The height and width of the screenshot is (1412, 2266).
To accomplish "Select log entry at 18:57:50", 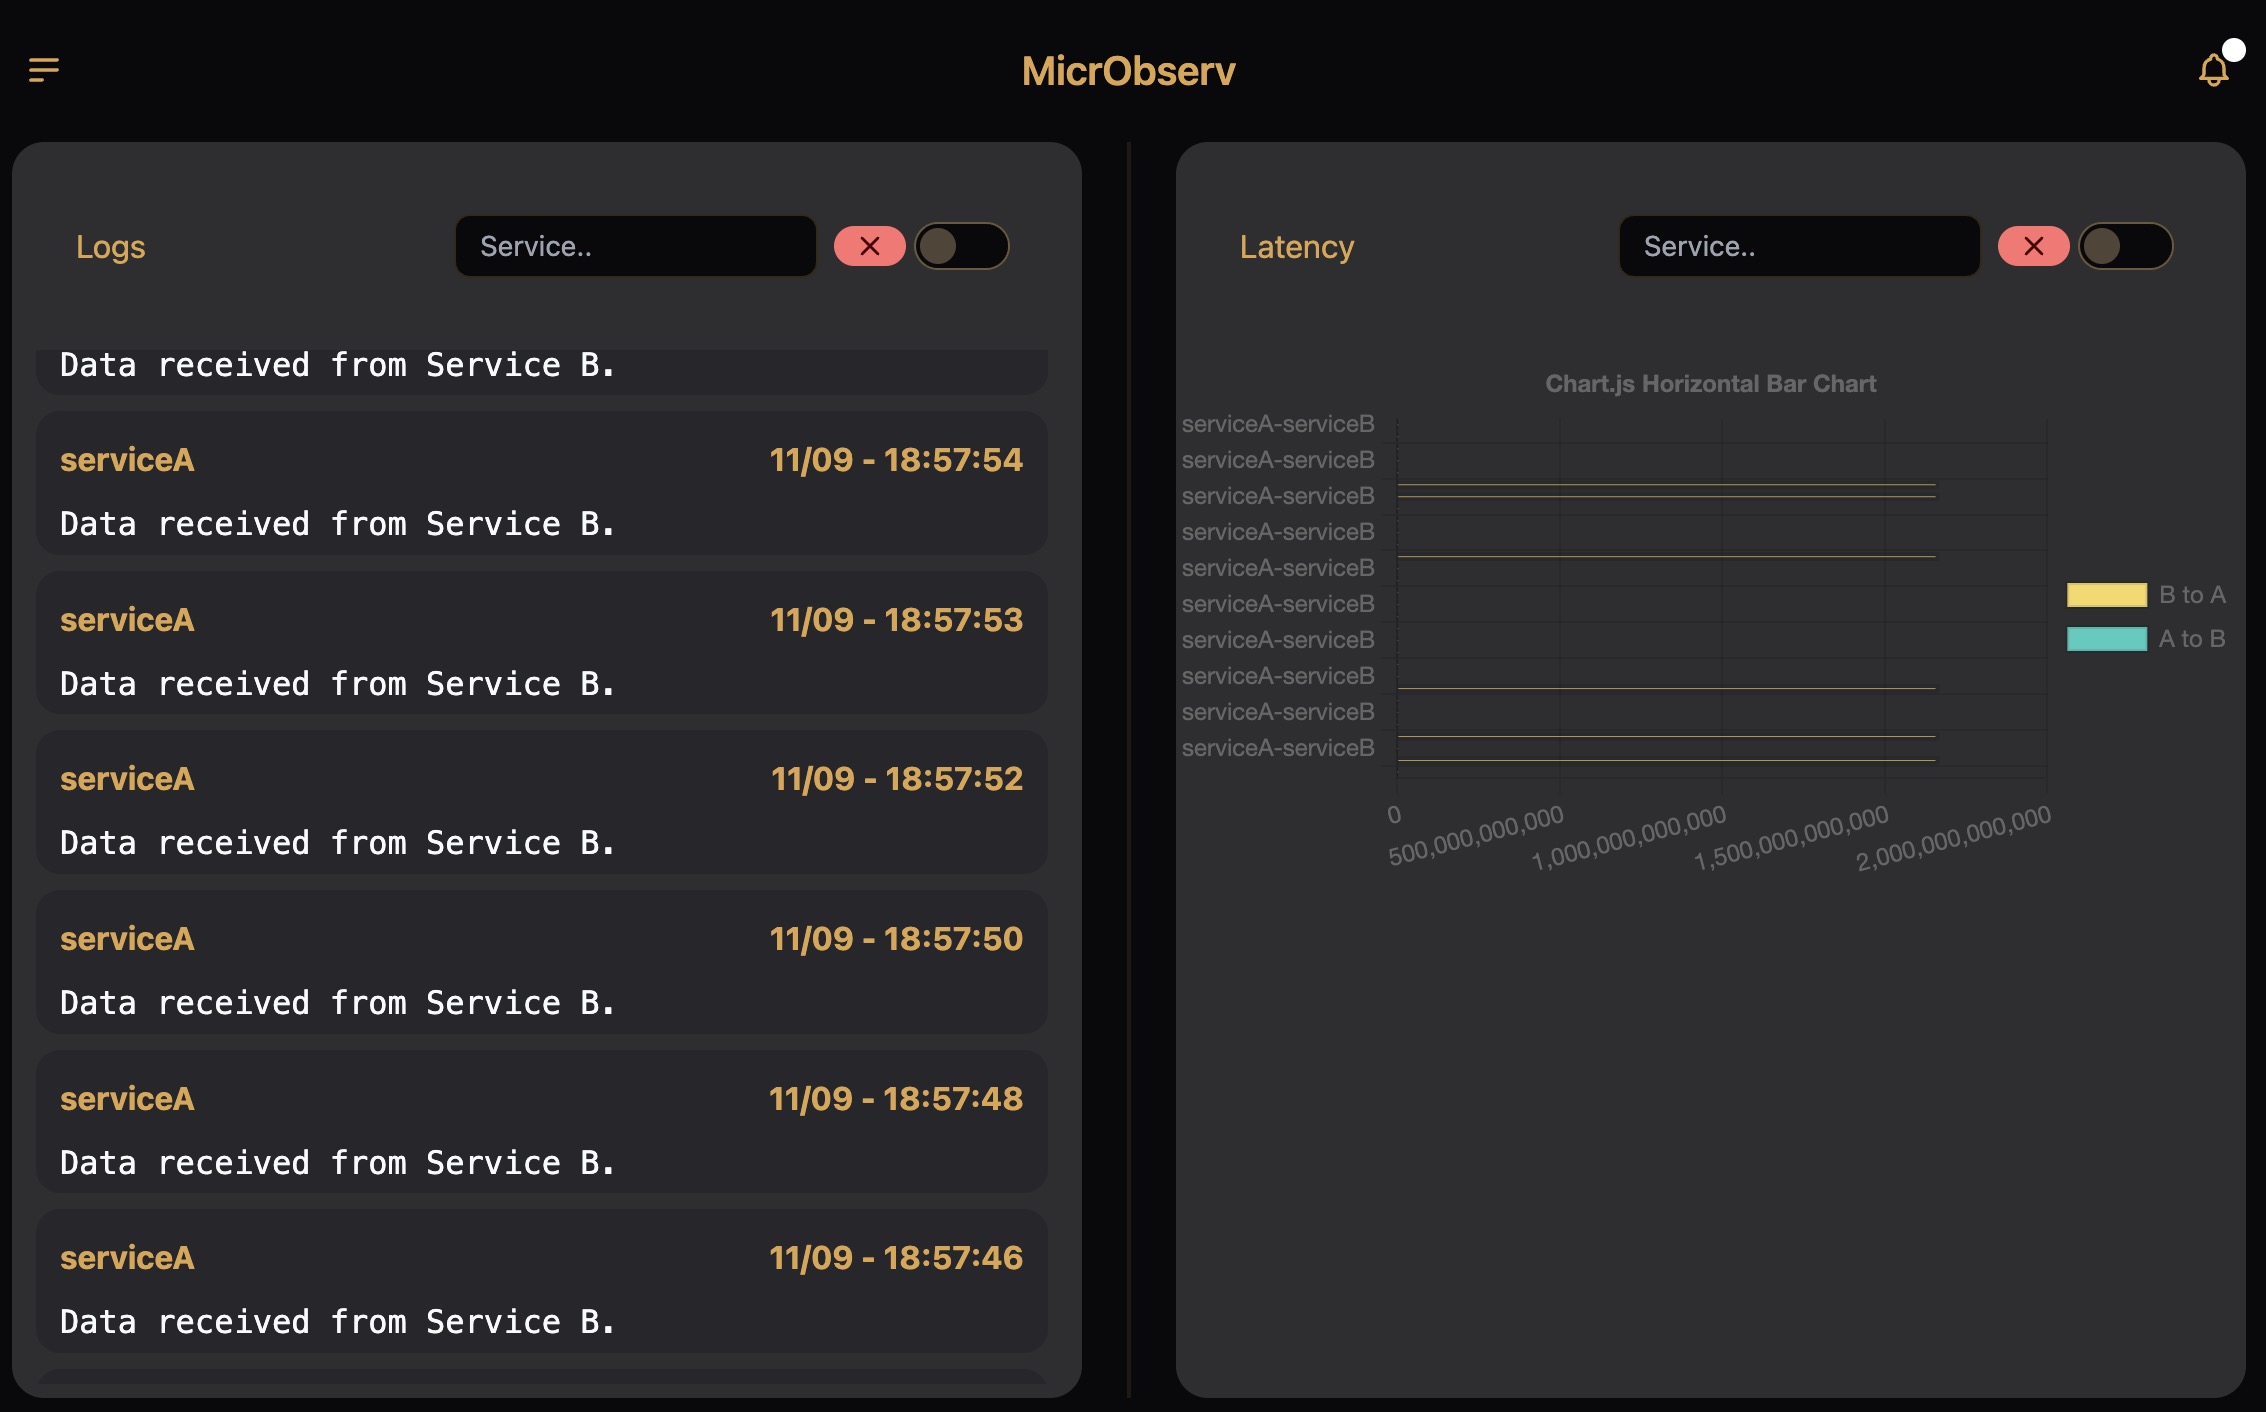I will [x=541, y=962].
